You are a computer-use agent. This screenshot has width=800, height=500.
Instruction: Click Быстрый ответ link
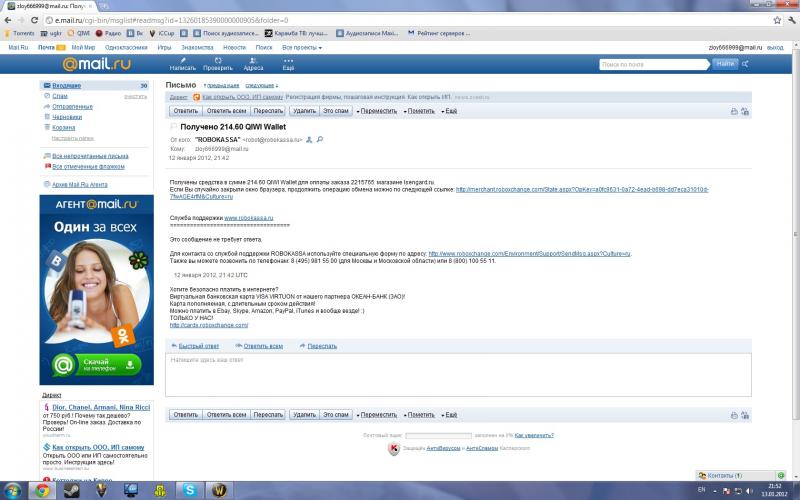(198, 346)
